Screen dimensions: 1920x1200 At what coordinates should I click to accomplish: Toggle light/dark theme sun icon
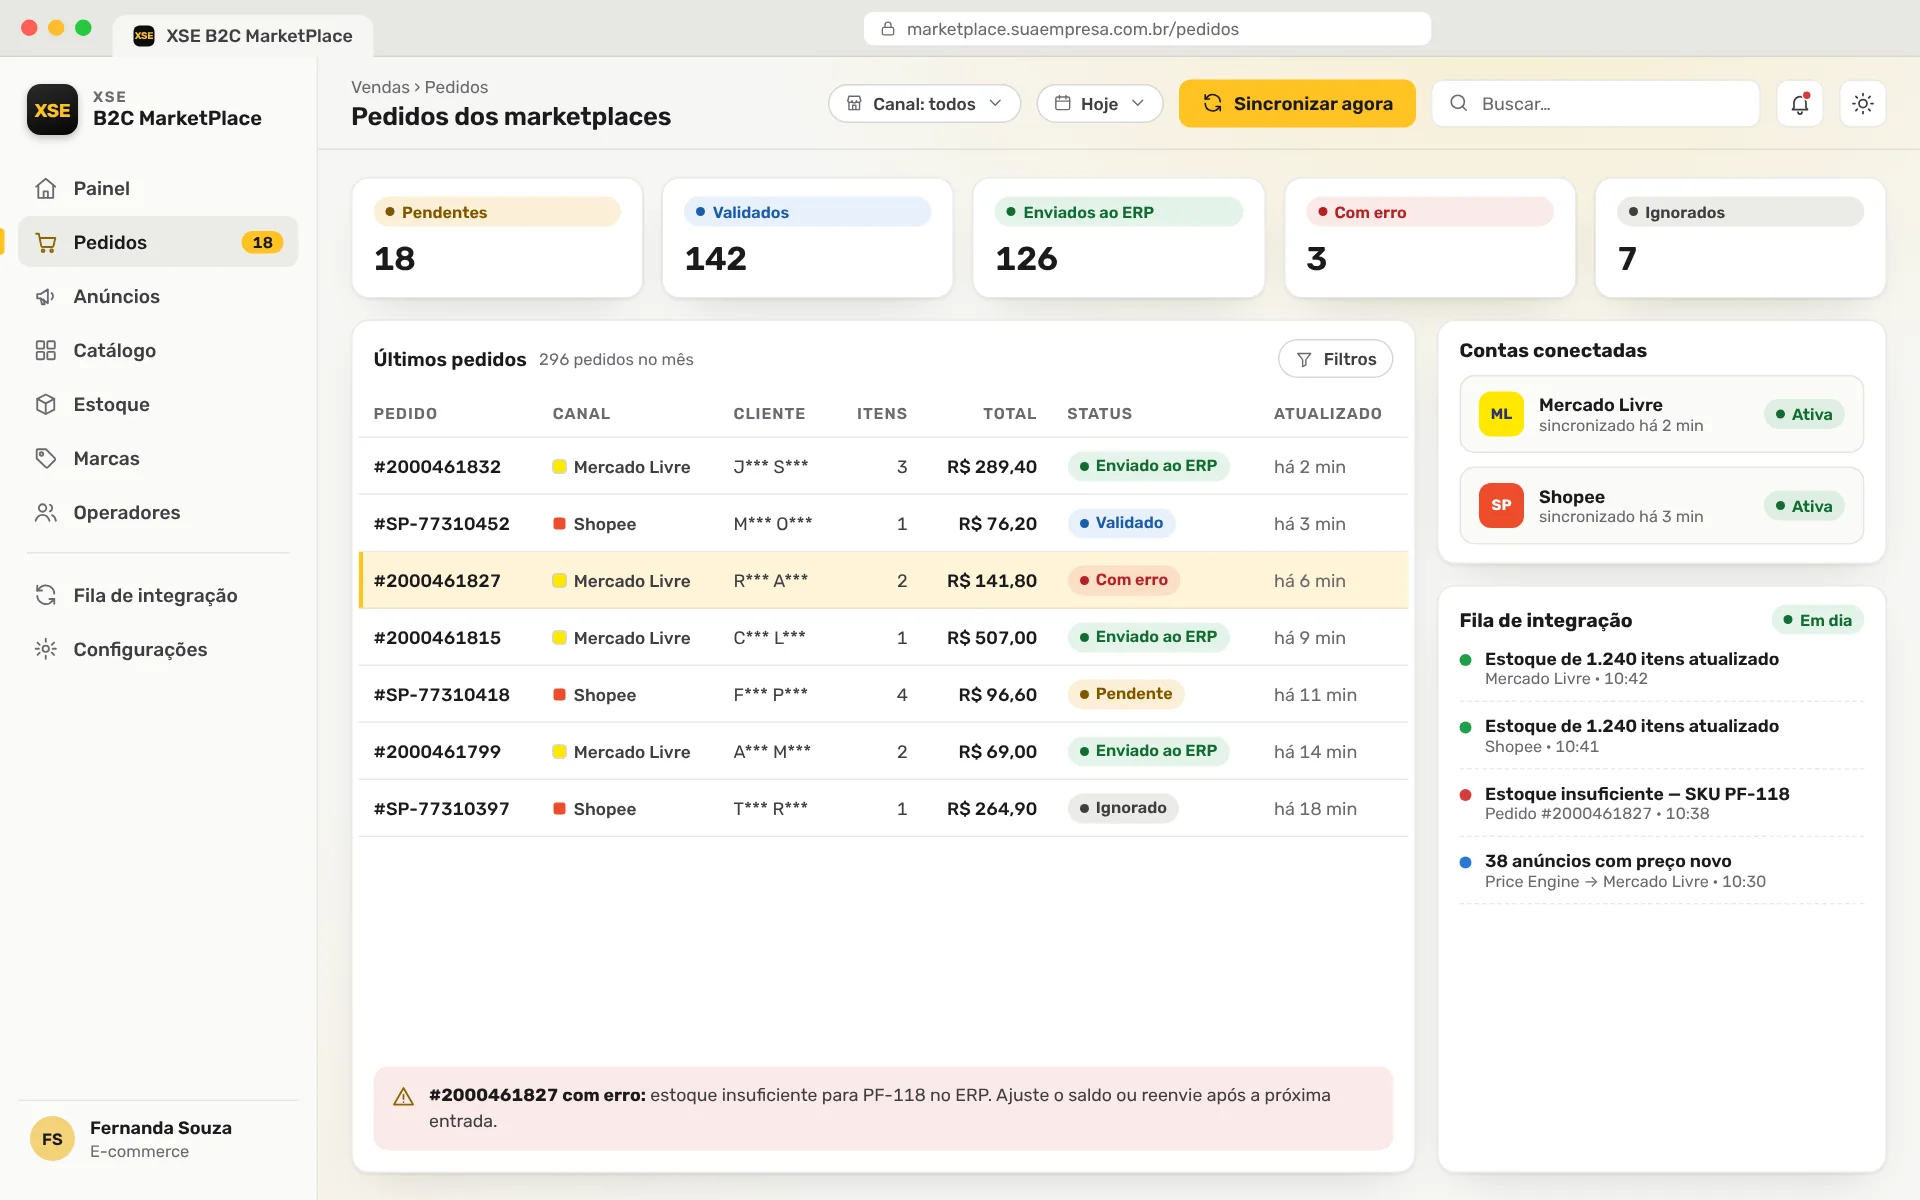tap(1862, 103)
